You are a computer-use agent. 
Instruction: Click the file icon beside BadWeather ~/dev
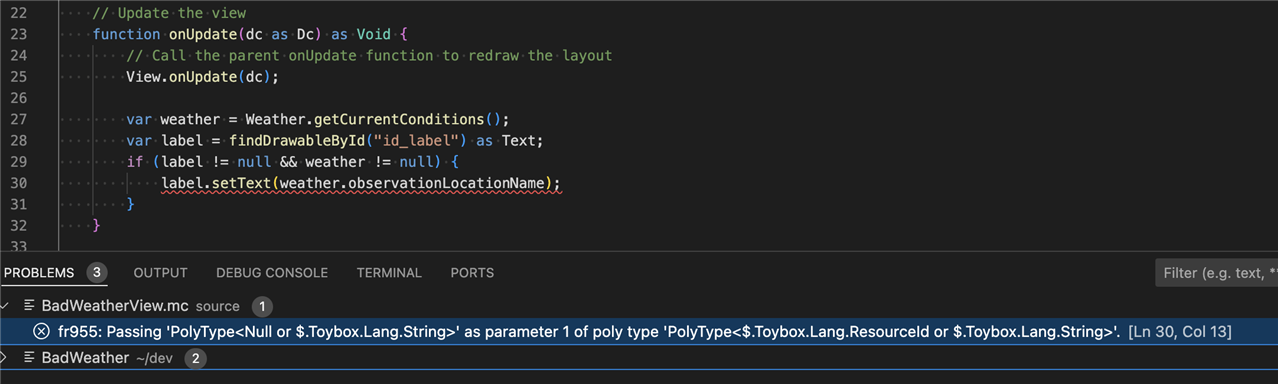pyautogui.click(x=31, y=358)
